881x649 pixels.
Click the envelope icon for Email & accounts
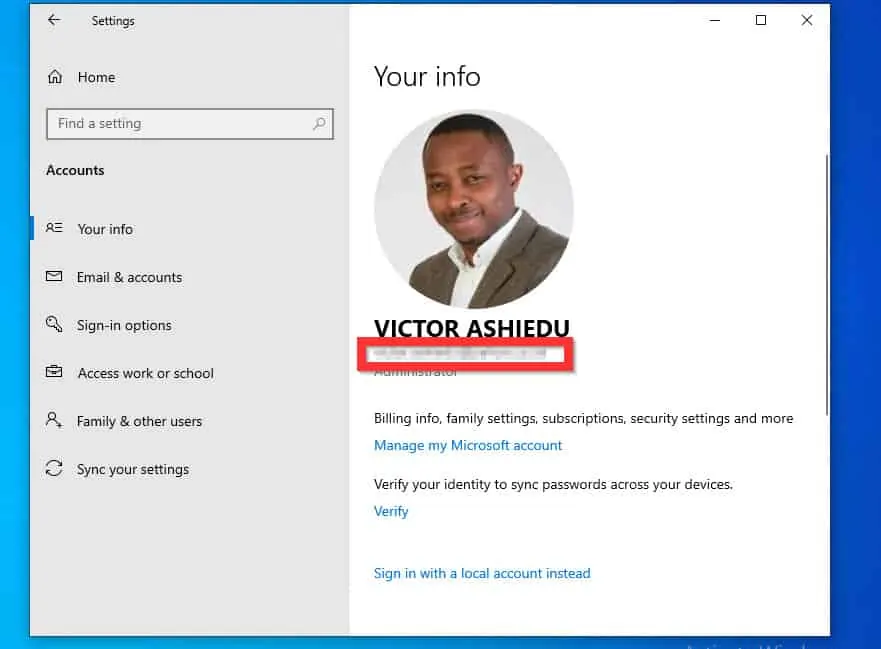tap(55, 277)
